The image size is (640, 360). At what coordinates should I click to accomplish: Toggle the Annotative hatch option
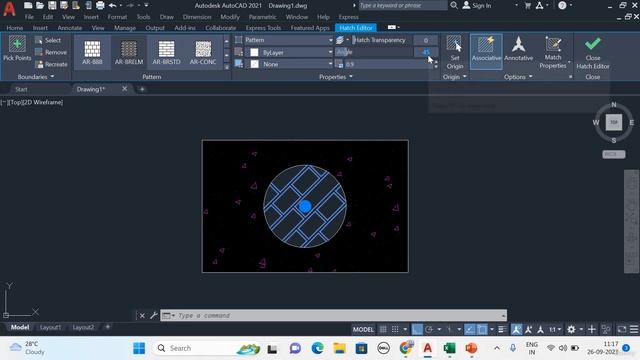point(518,49)
